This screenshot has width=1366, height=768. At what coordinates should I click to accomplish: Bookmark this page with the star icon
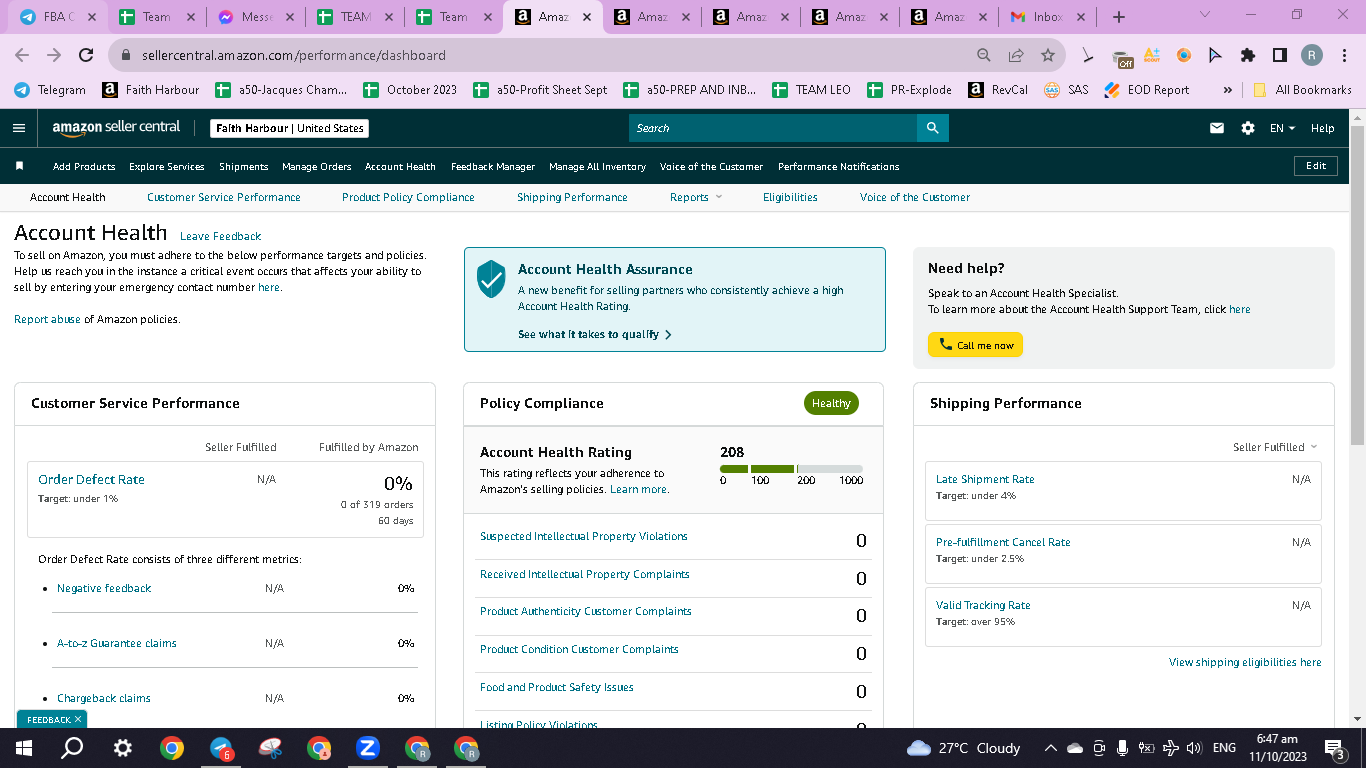point(1048,56)
